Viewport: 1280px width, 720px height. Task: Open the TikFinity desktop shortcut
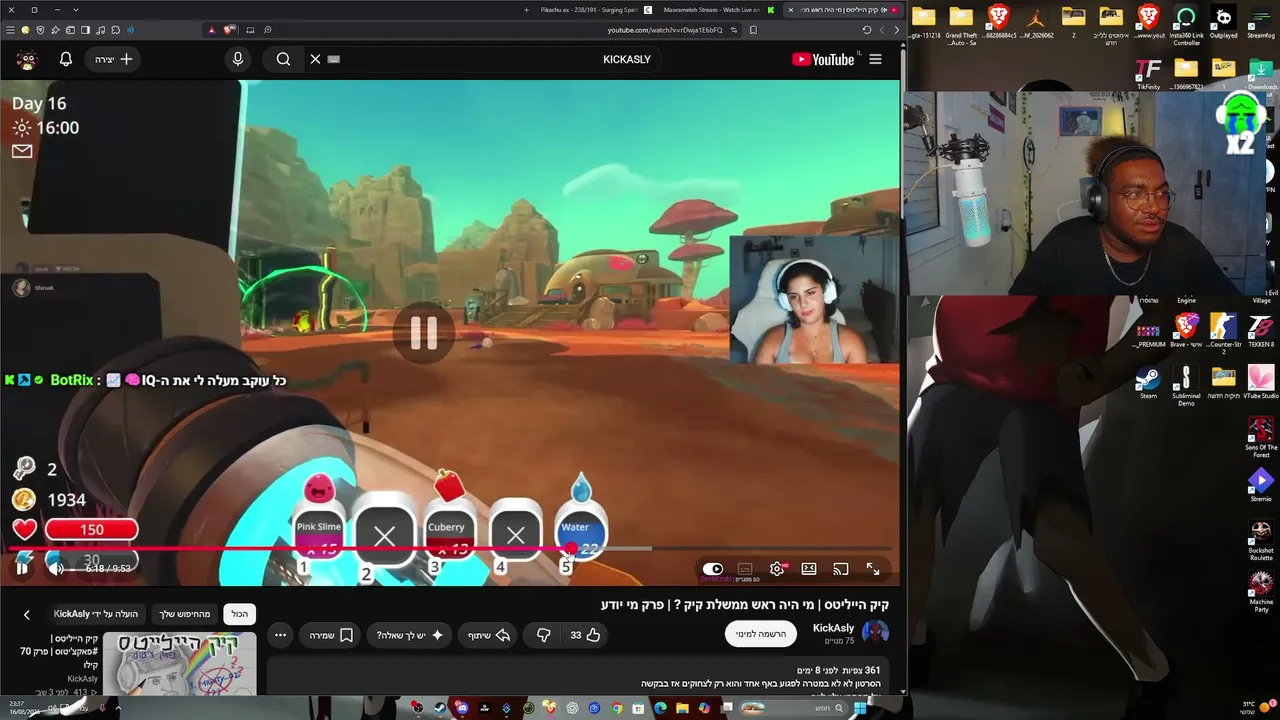click(1148, 74)
